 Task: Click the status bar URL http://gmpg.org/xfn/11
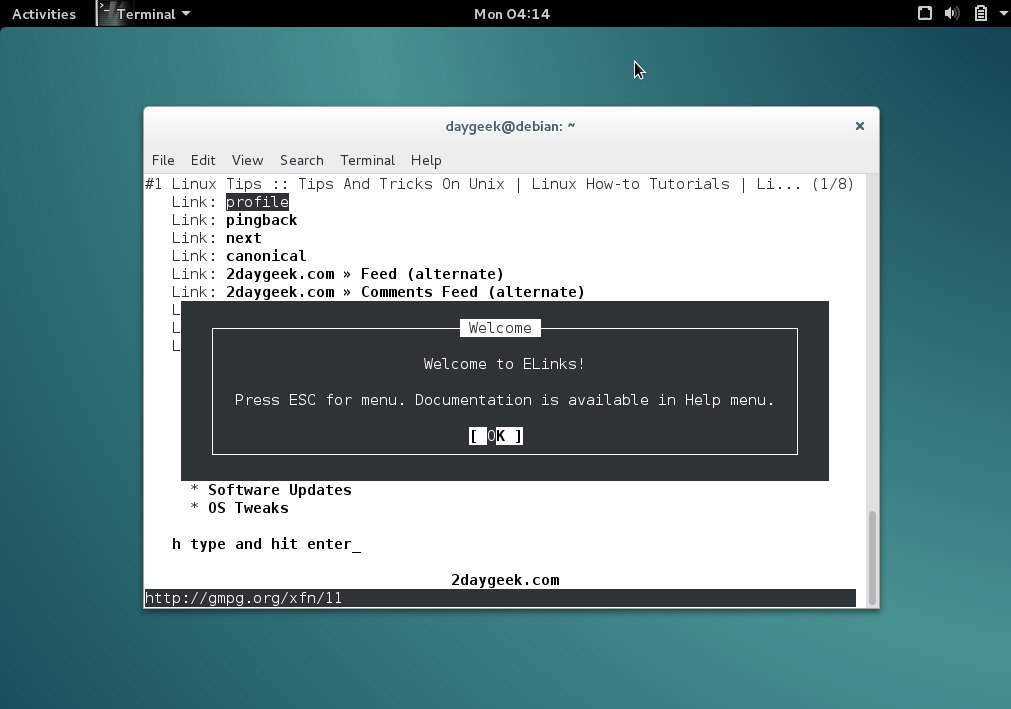243,598
